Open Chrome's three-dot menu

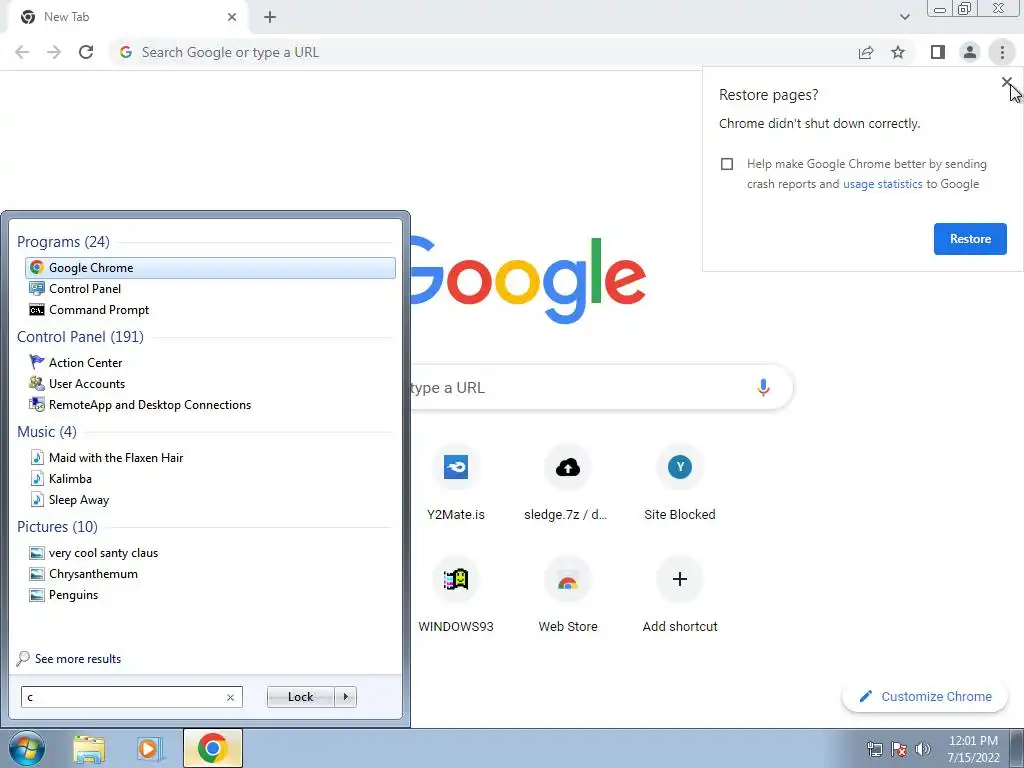click(x=1002, y=52)
